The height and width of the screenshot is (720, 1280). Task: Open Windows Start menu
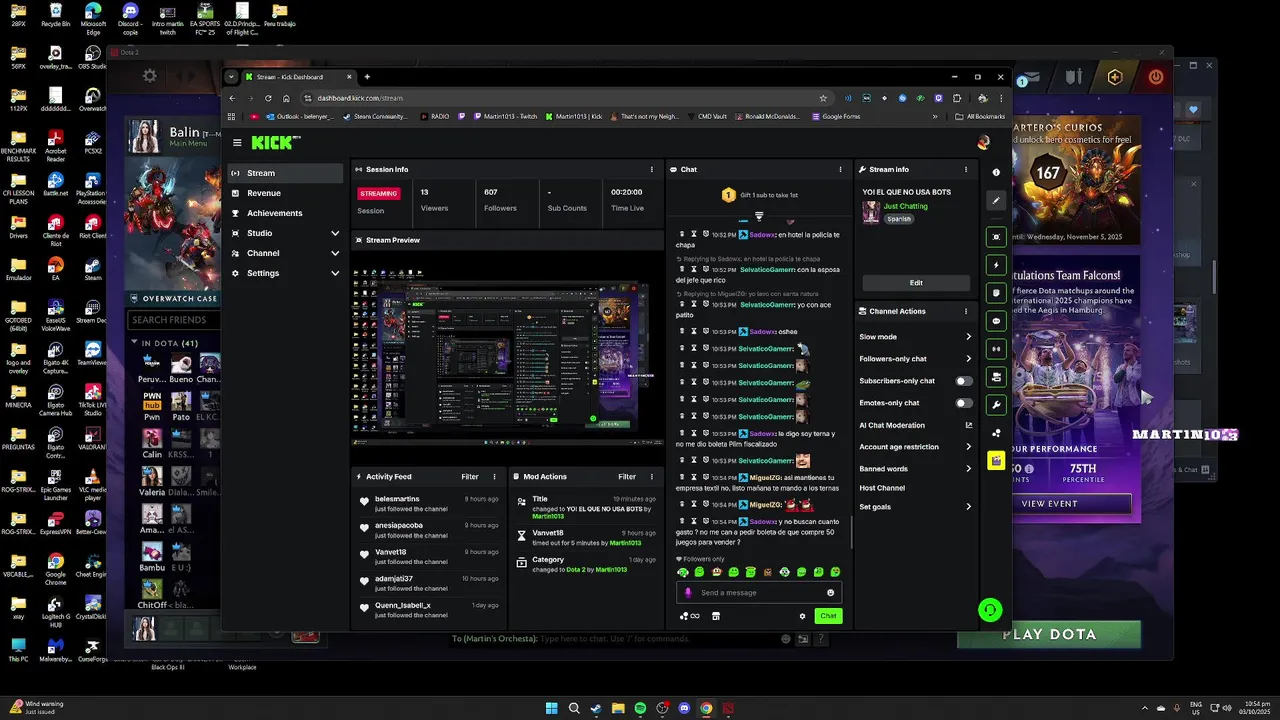[552, 708]
